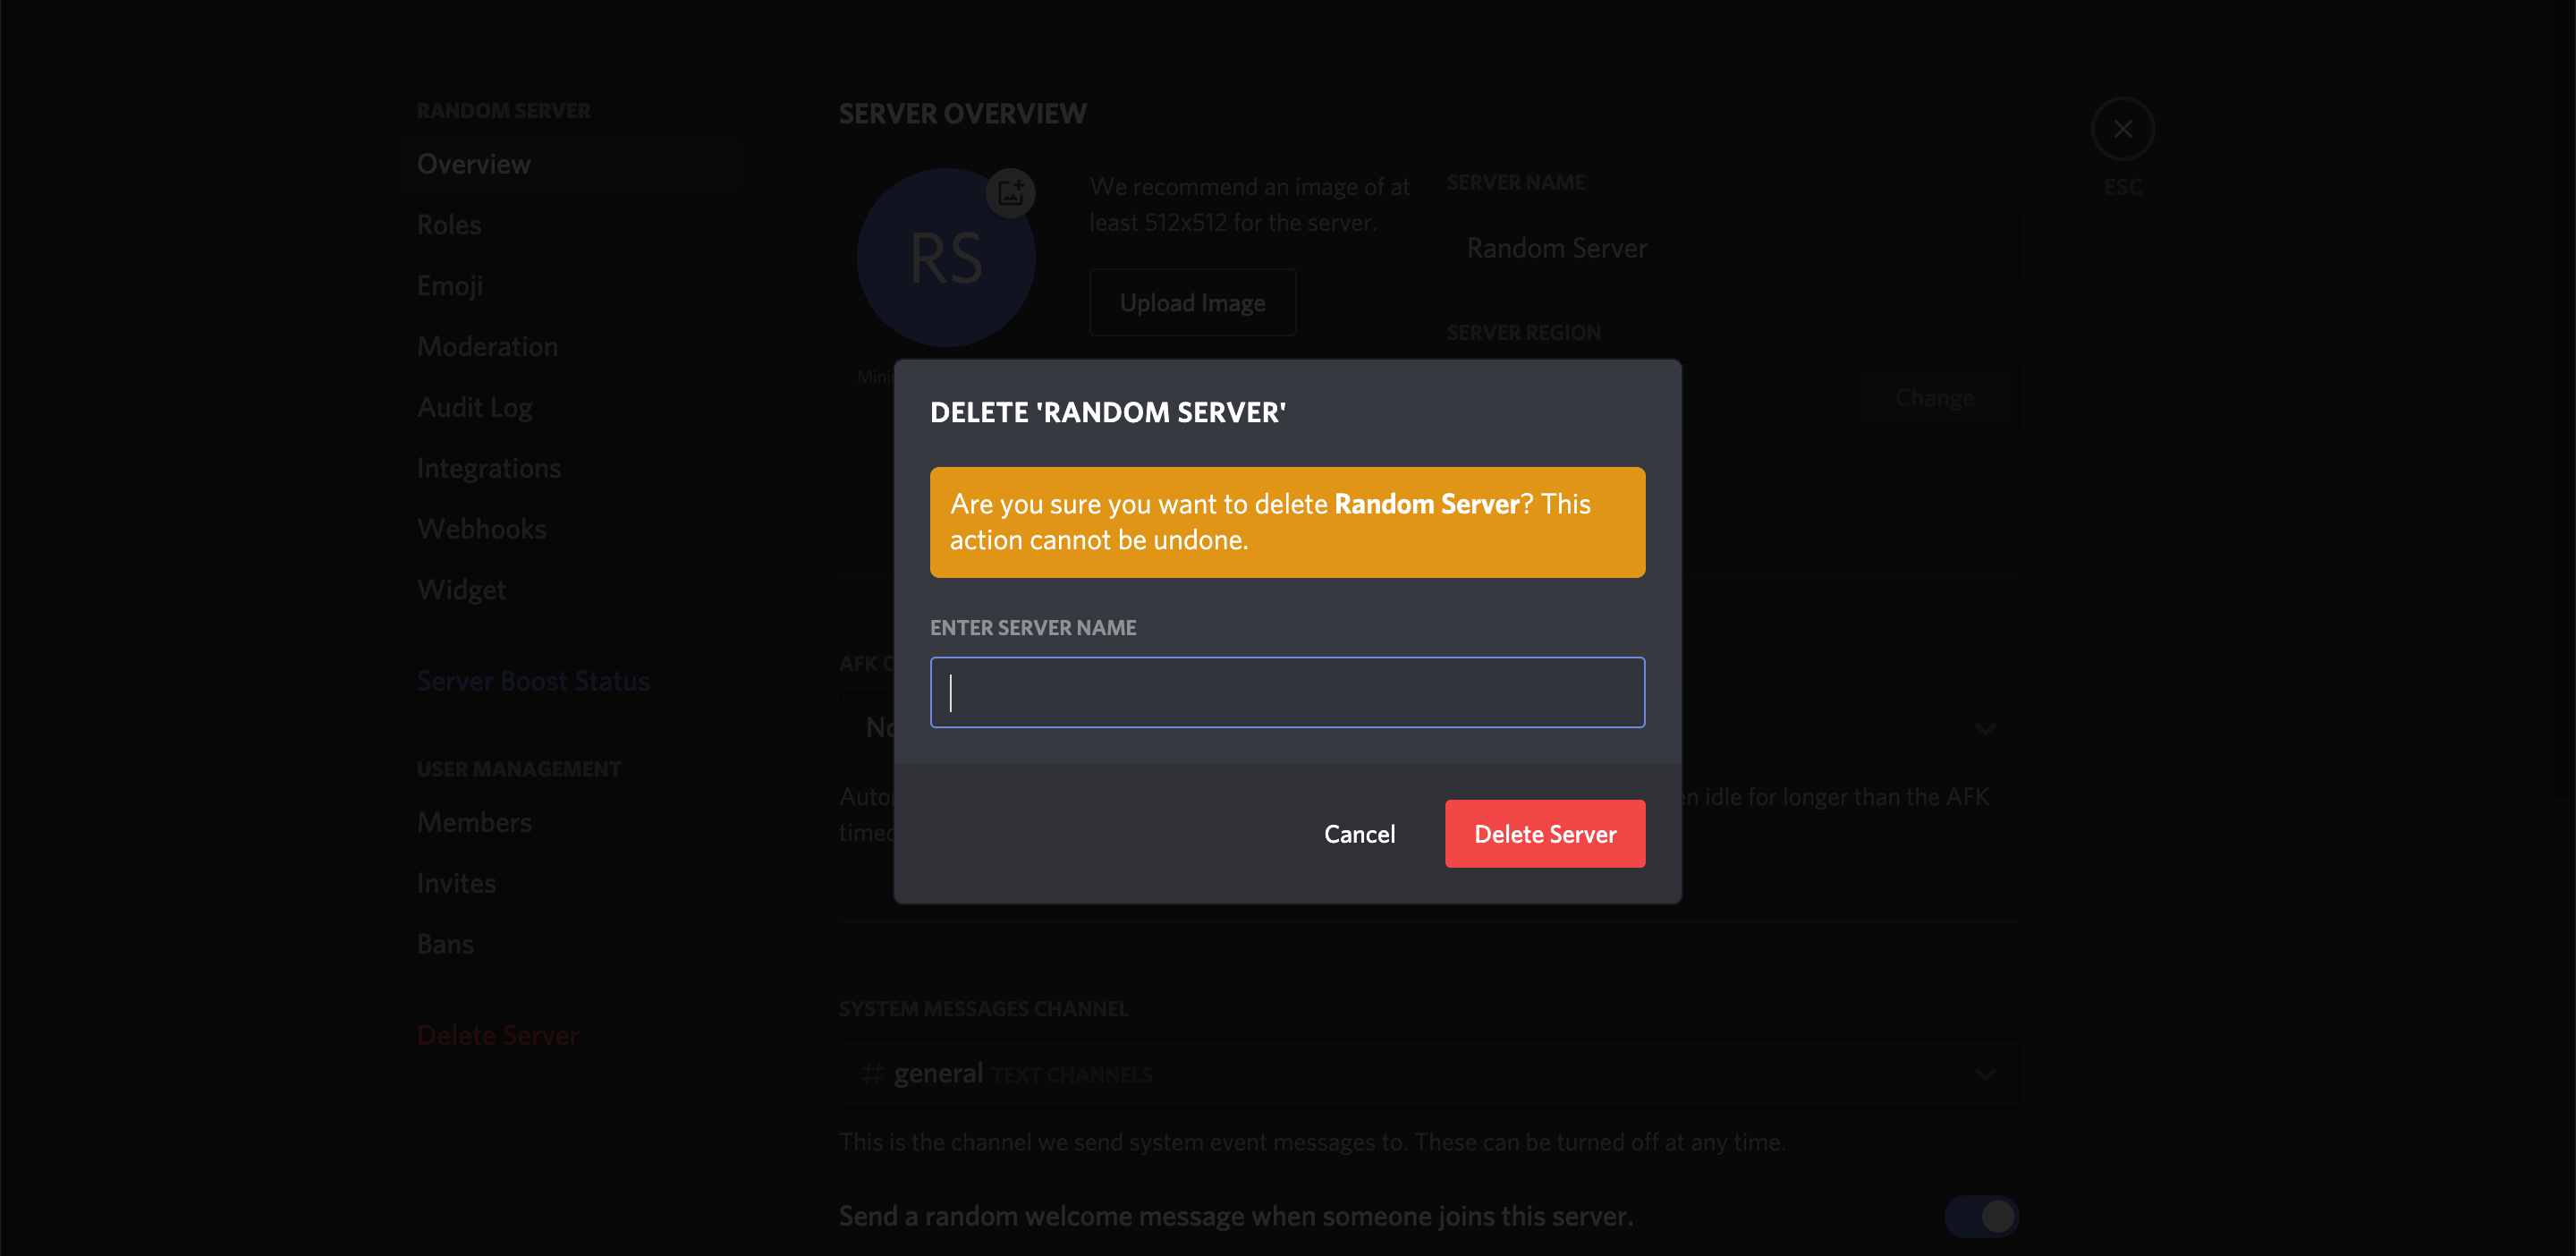
Task: Toggle the random welcome message switch
Action: point(1981,1216)
